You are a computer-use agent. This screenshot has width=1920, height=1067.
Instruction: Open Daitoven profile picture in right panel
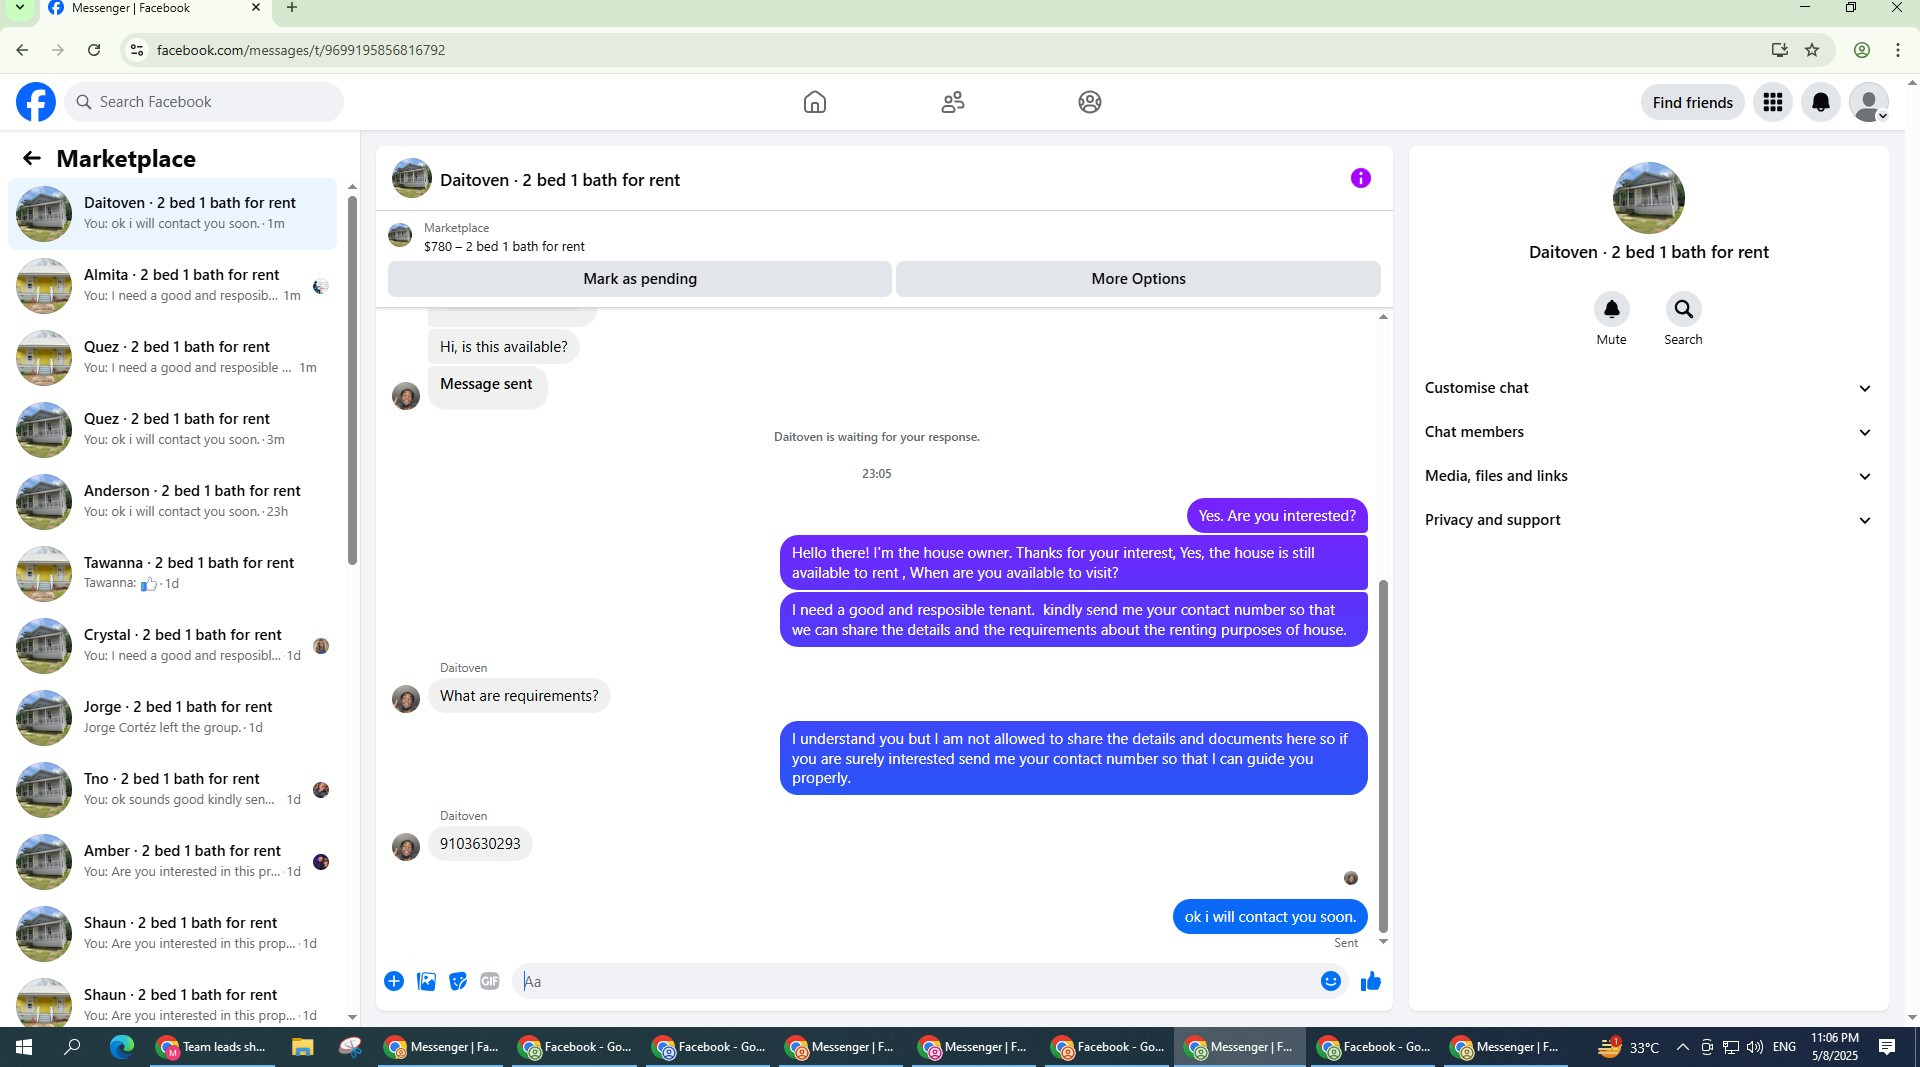(x=1648, y=198)
